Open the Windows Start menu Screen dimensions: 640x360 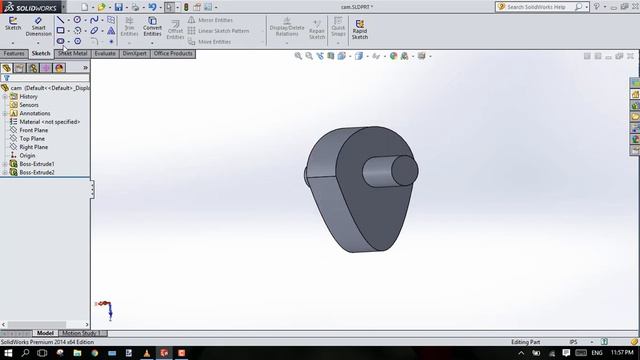[x=8, y=353]
